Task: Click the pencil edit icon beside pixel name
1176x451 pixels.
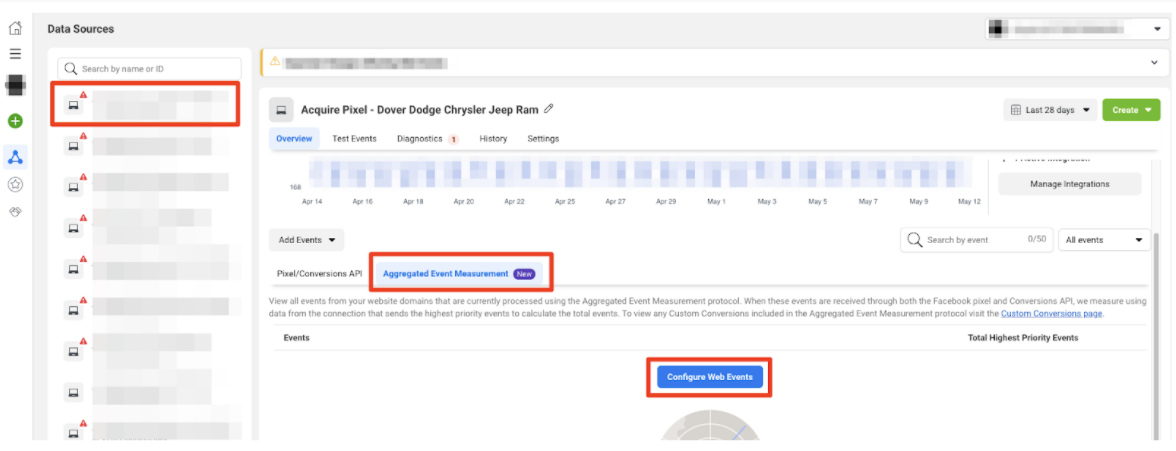Action: click(548, 109)
